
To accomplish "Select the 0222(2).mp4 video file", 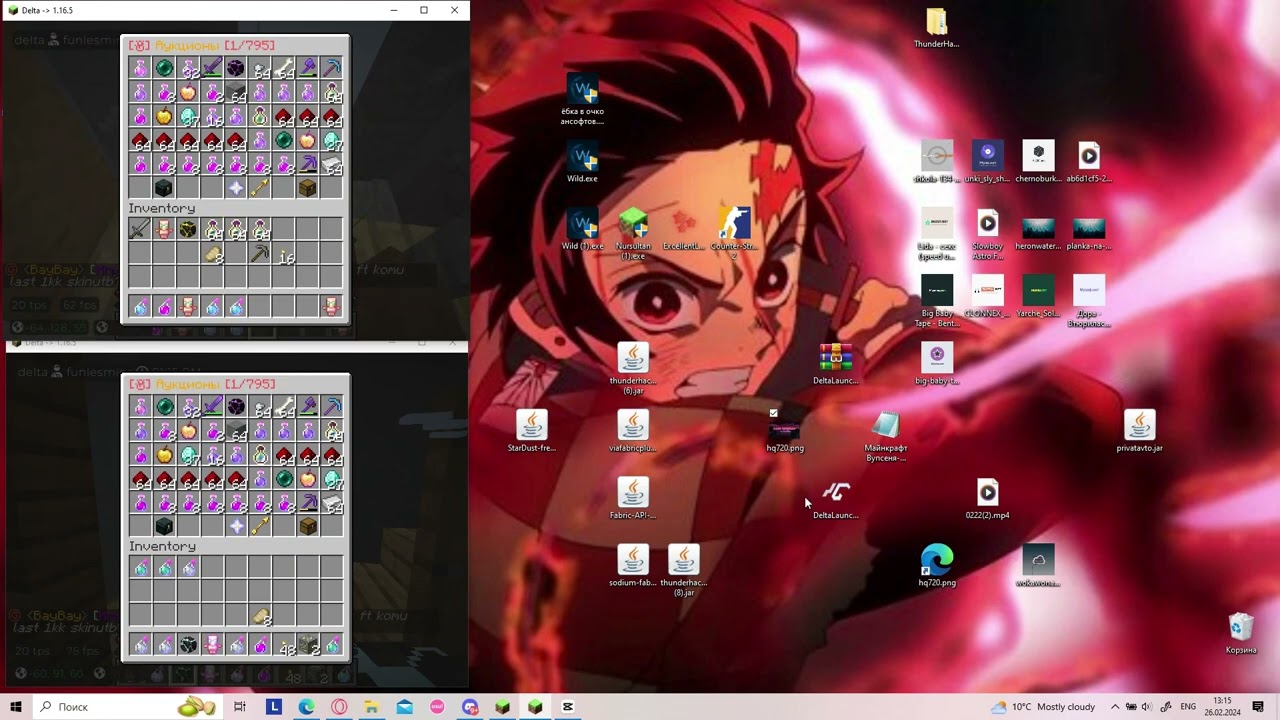I will 987,499.
